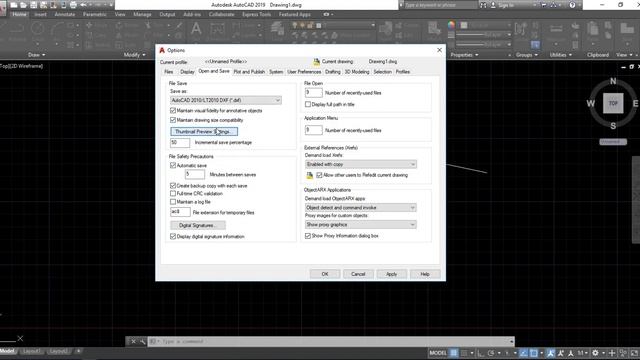Switch to the Drafting tab
640x360 pixels.
[333, 72]
